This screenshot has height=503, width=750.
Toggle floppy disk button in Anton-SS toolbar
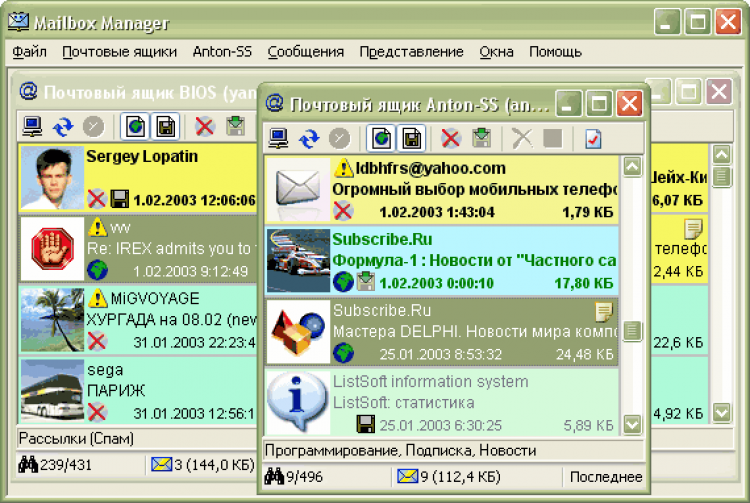pyautogui.click(x=411, y=139)
